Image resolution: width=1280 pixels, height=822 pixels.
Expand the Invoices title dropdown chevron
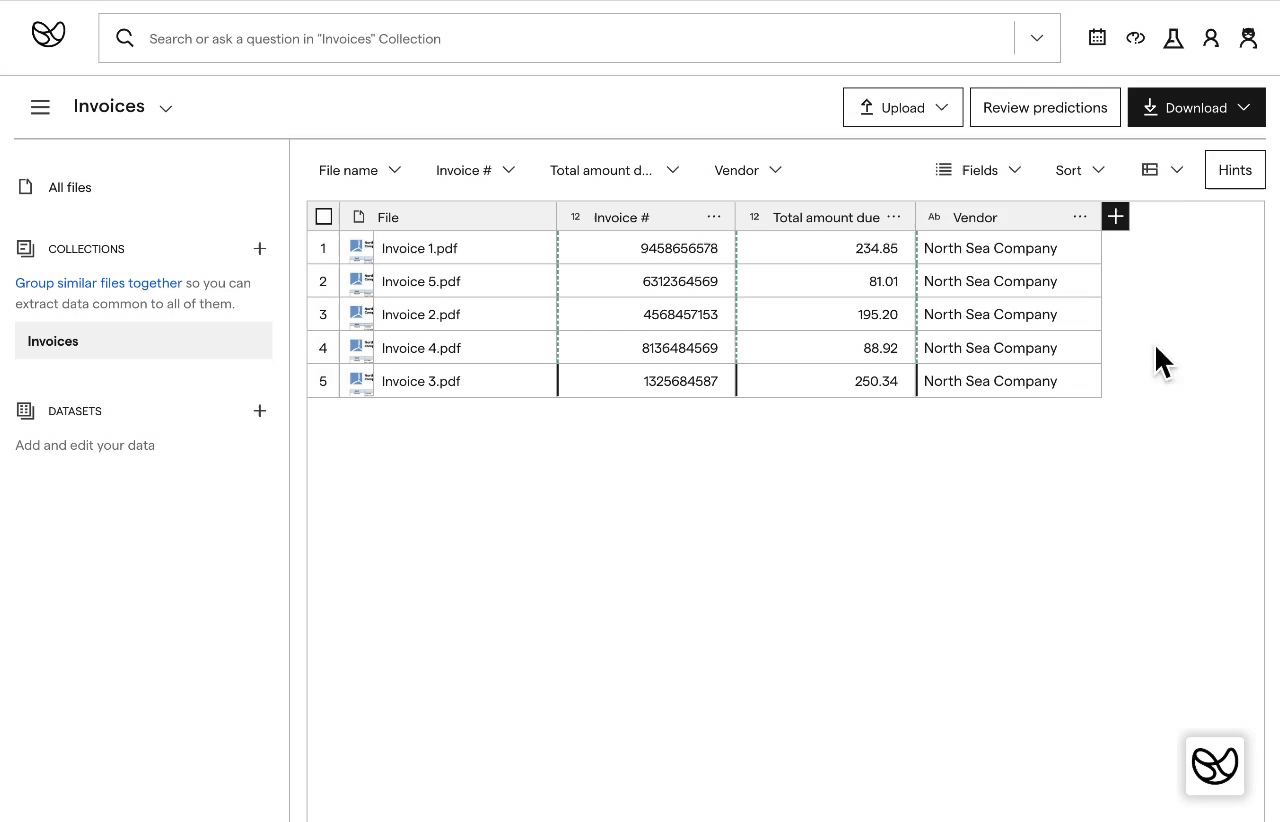point(166,108)
